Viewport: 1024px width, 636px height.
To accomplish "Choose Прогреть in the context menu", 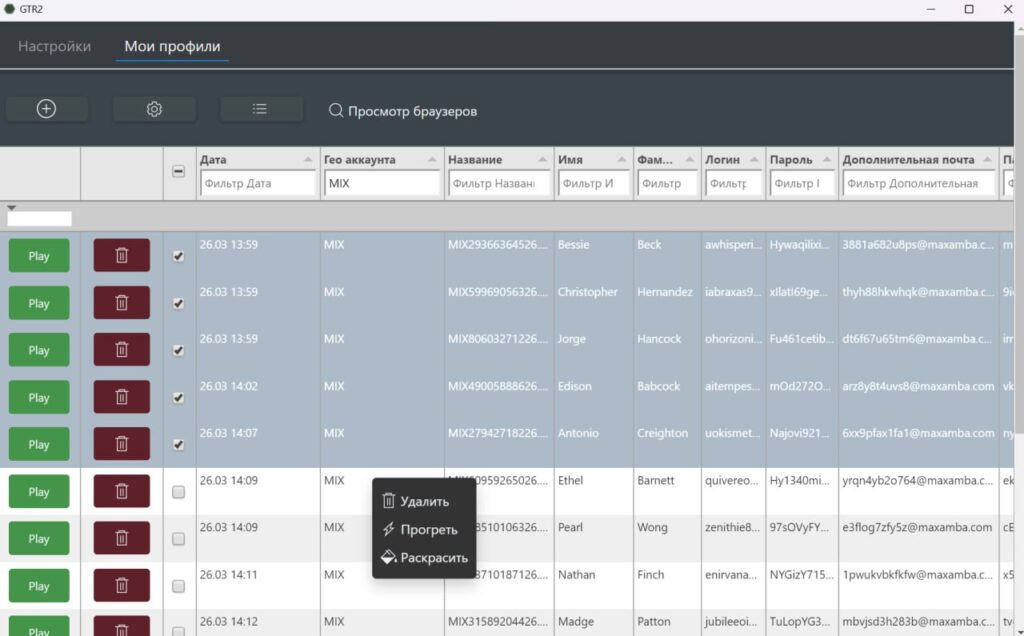I will tap(424, 530).
